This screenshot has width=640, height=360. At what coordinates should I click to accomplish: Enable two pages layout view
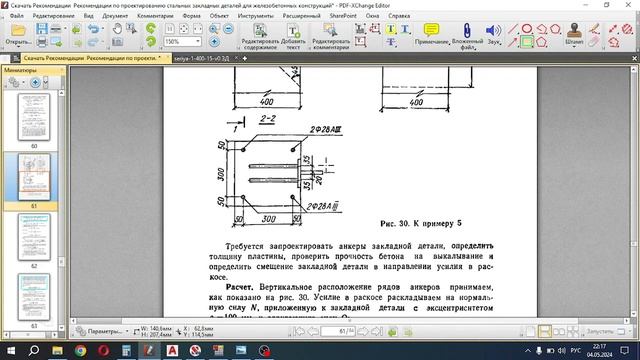tap(558, 331)
